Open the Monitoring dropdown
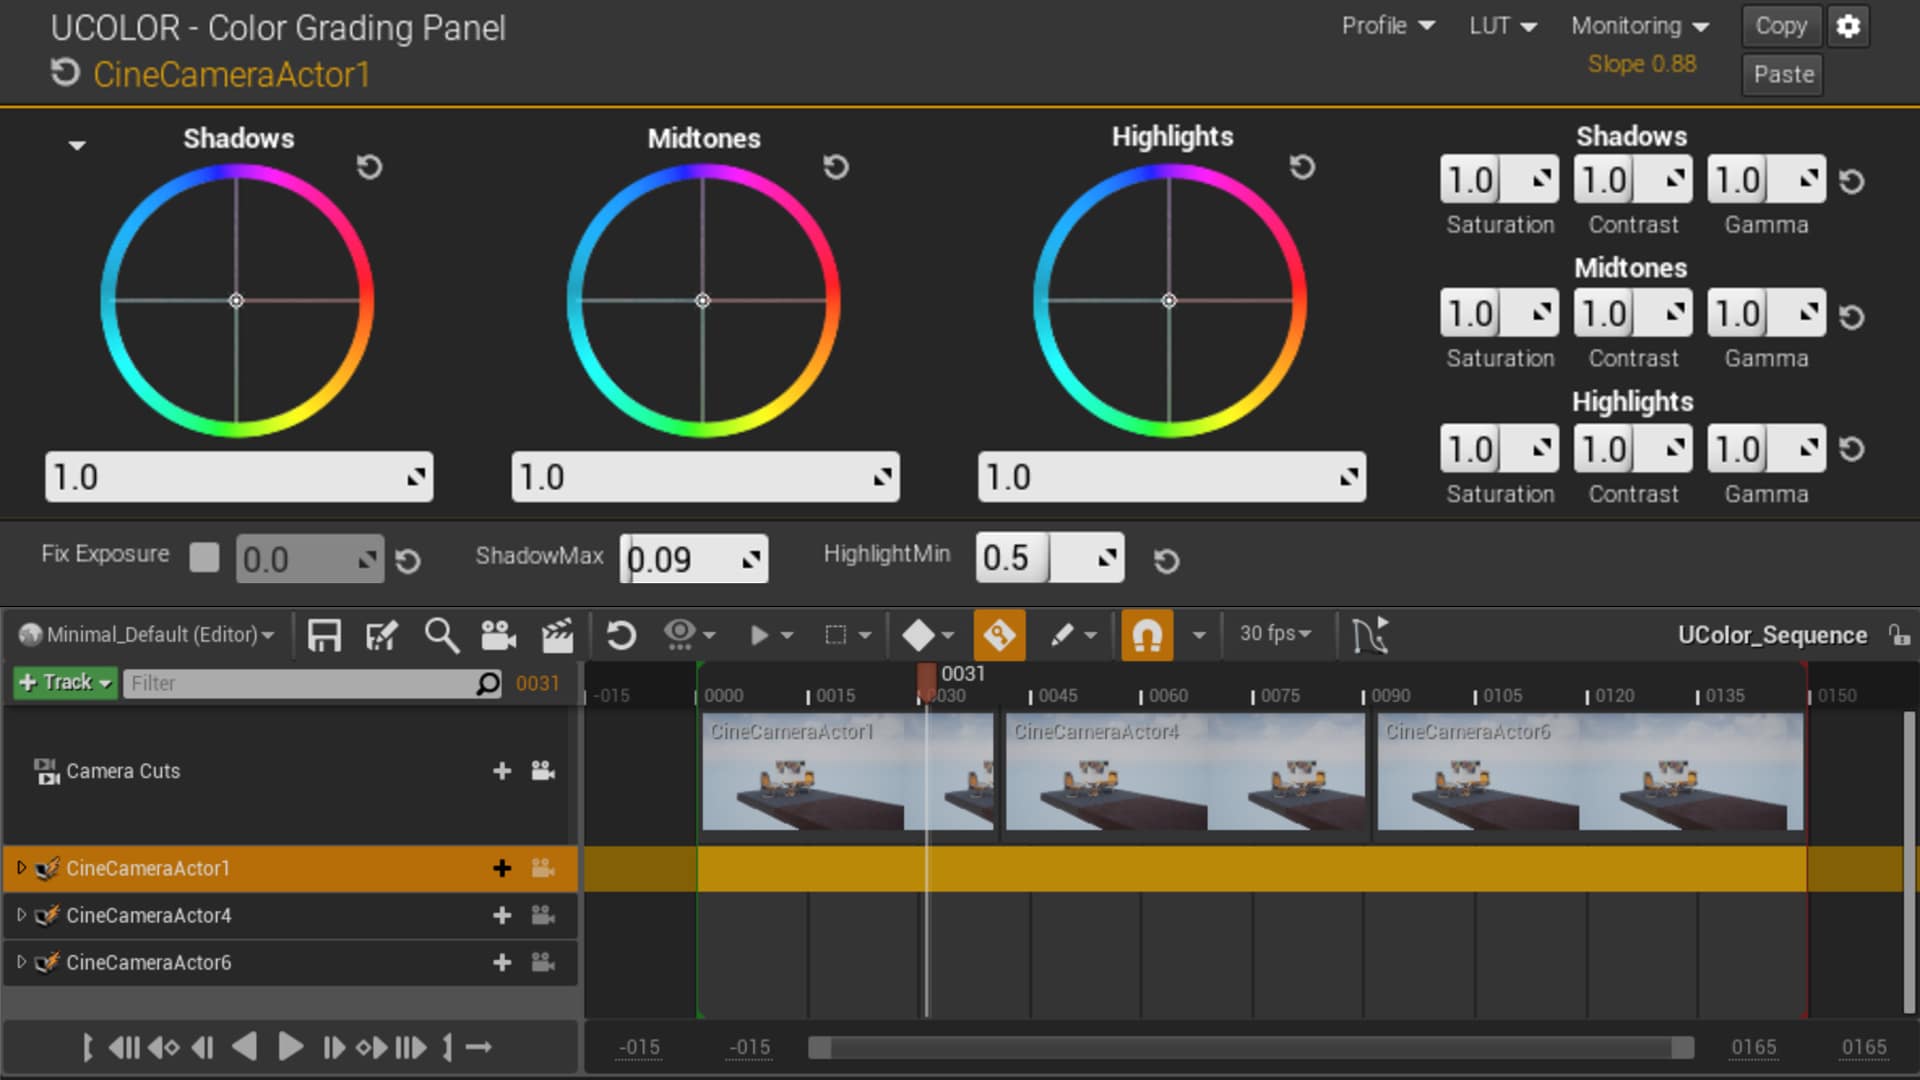Screen dimensions: 1920x1080 tap(1638, 26)
